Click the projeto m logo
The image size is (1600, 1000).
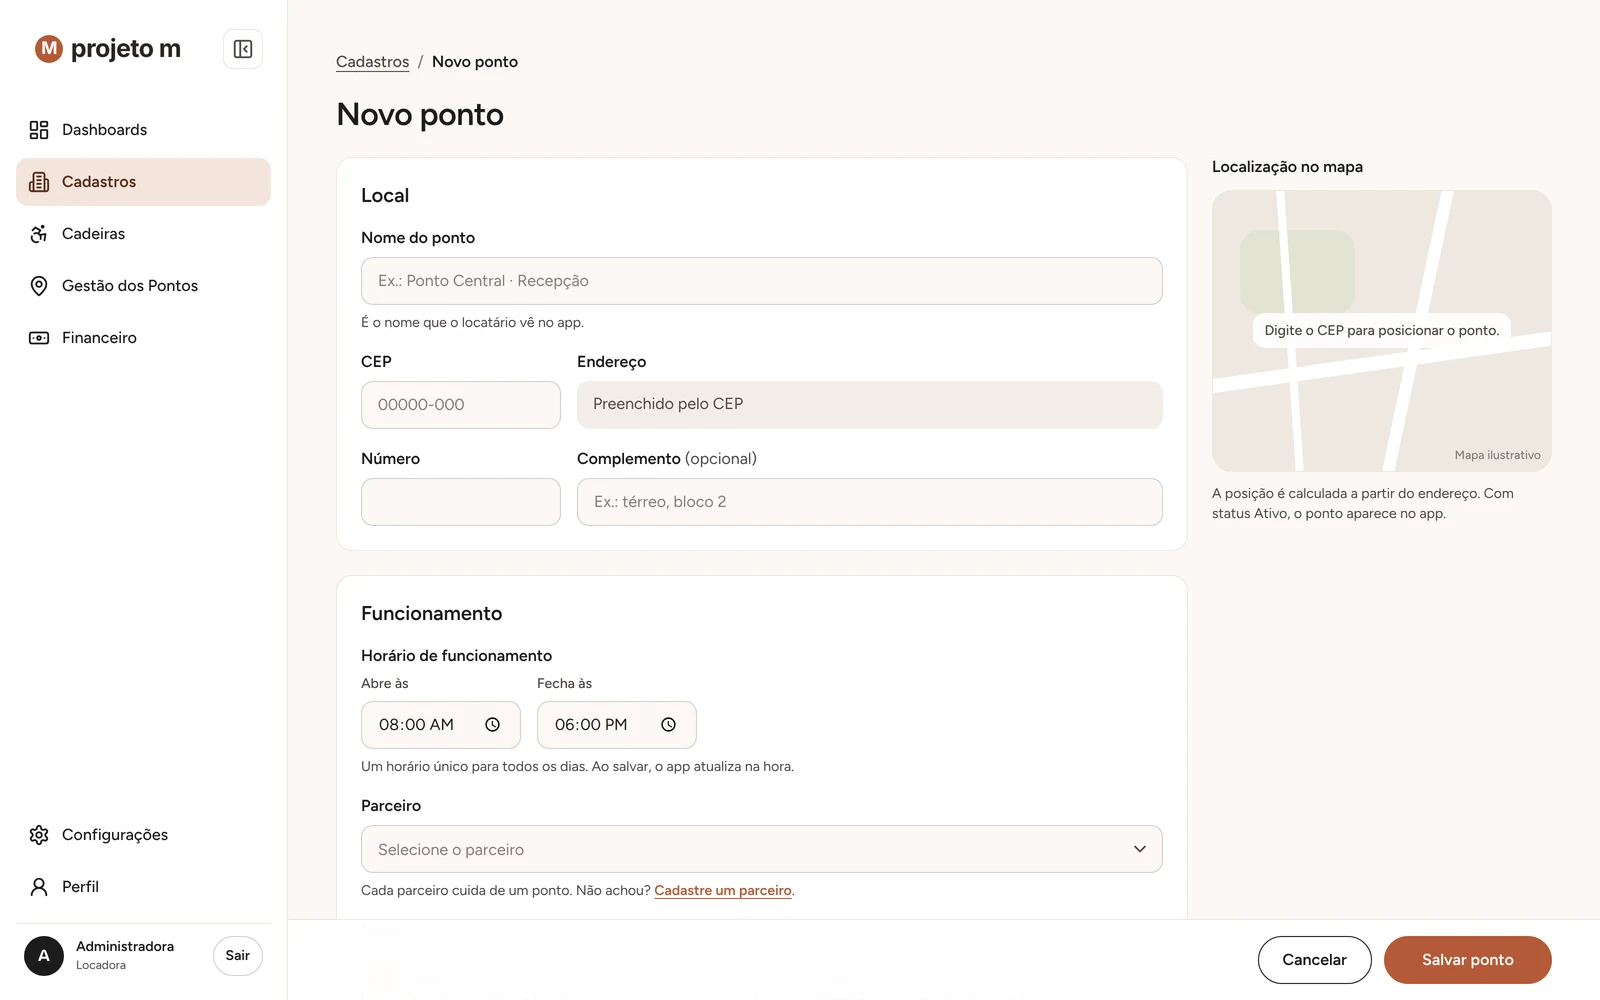(108, 48)
